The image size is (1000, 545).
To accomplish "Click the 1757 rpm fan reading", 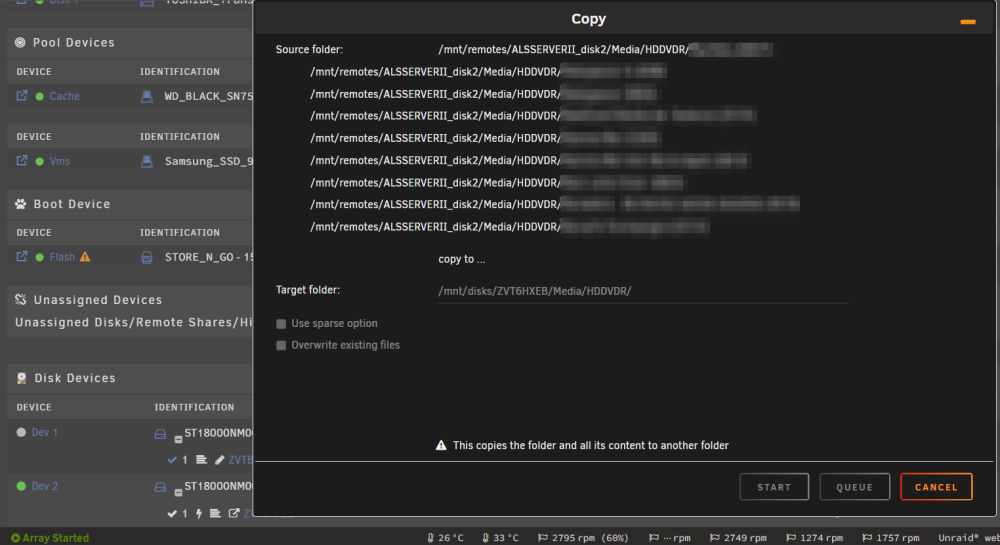I will [x=891, y=538].
